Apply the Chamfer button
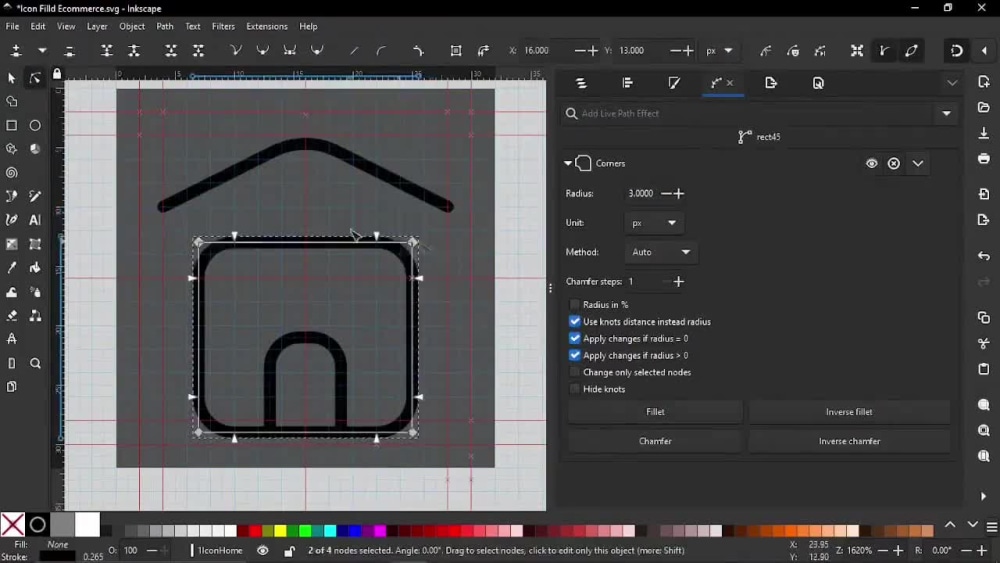 click(655, 441)
